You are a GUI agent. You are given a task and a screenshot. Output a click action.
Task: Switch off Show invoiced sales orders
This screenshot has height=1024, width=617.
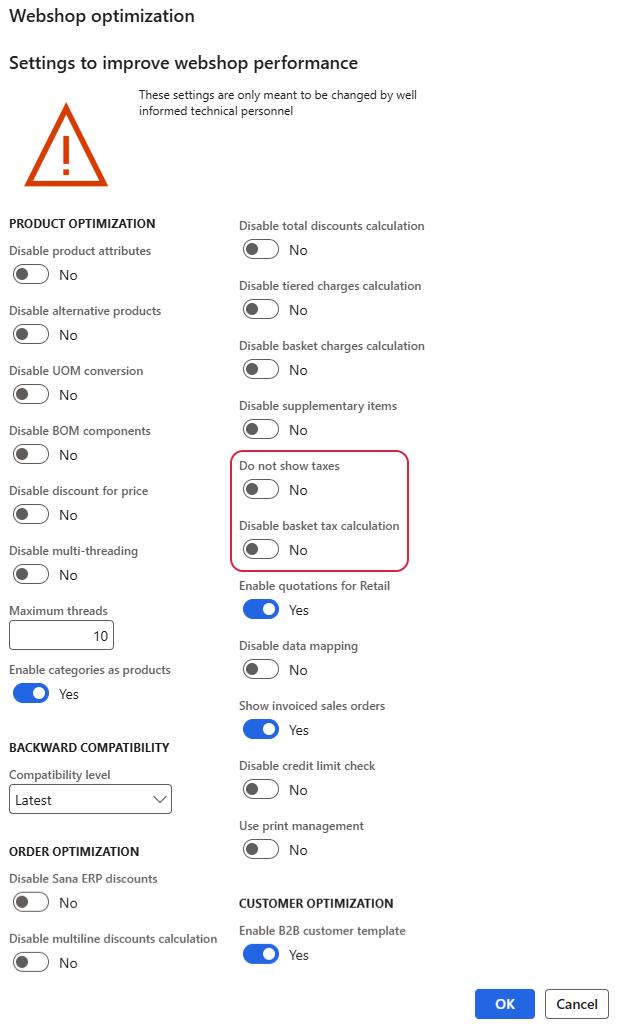click(261, 729)
